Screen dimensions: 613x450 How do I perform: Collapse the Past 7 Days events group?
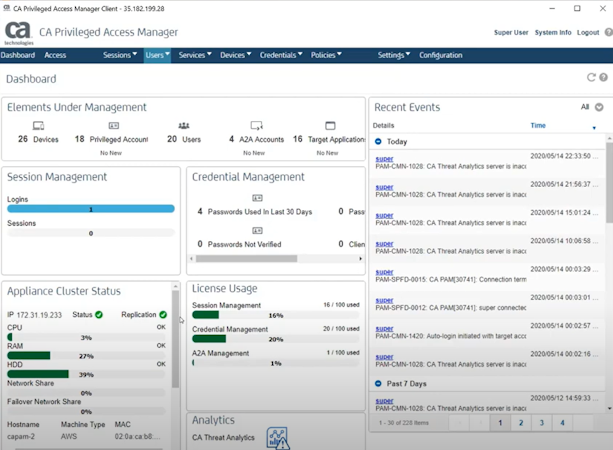(378, 384)
